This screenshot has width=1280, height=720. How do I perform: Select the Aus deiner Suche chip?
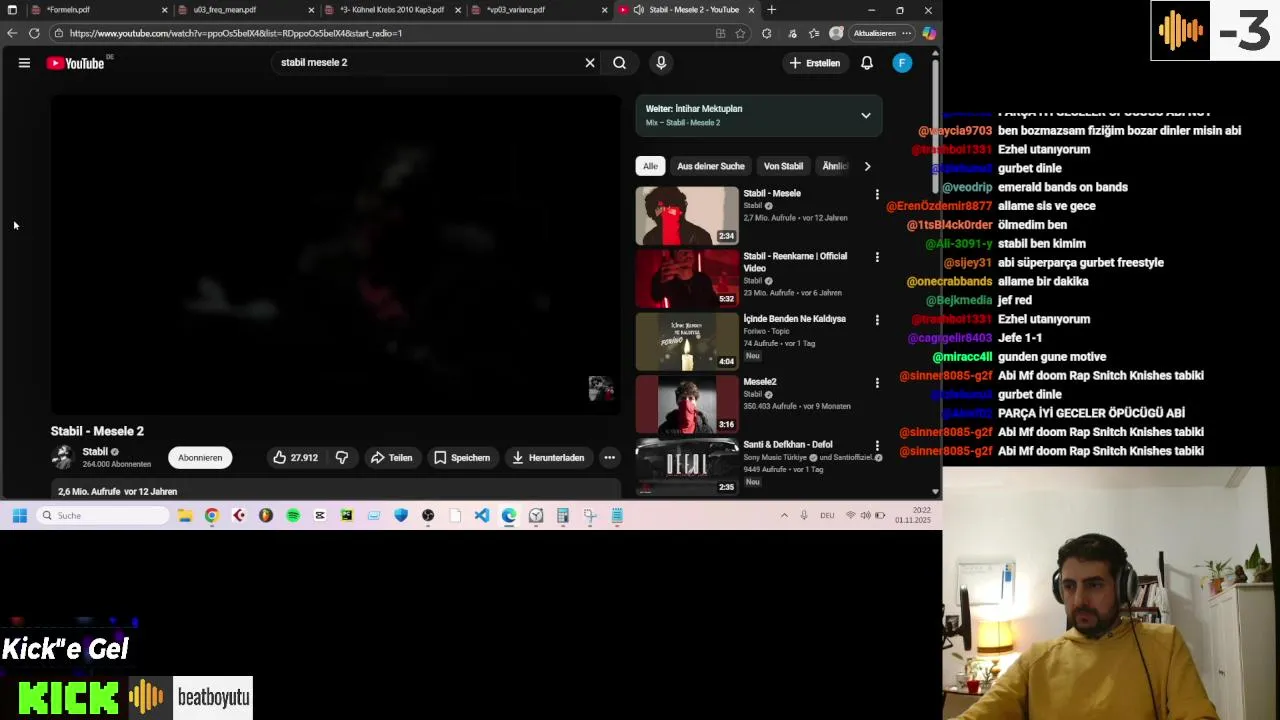710,166
